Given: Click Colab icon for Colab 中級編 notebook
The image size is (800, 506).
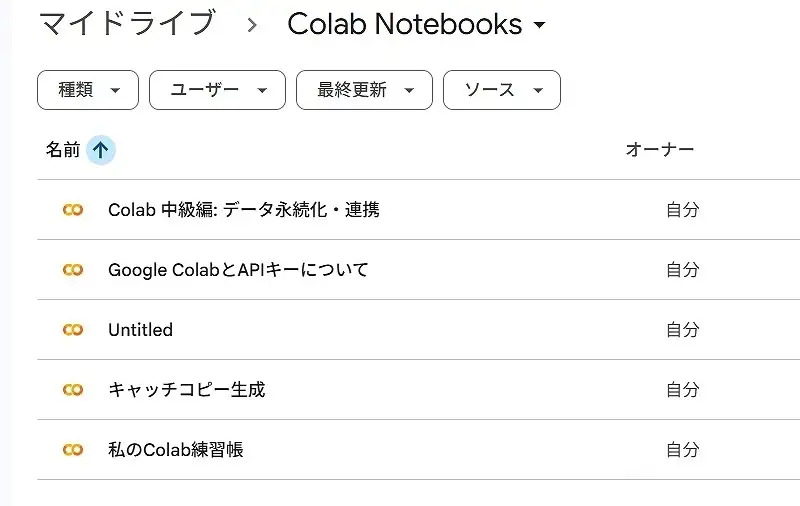Looking at the screenshot, I should coord(73,210).
